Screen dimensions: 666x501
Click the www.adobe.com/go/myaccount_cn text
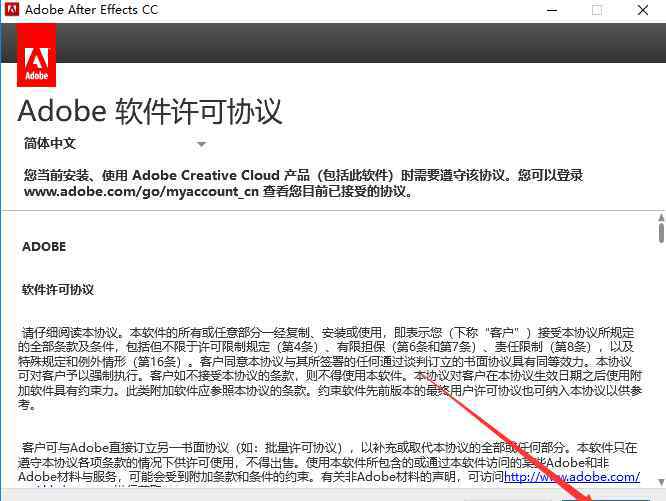141,191
